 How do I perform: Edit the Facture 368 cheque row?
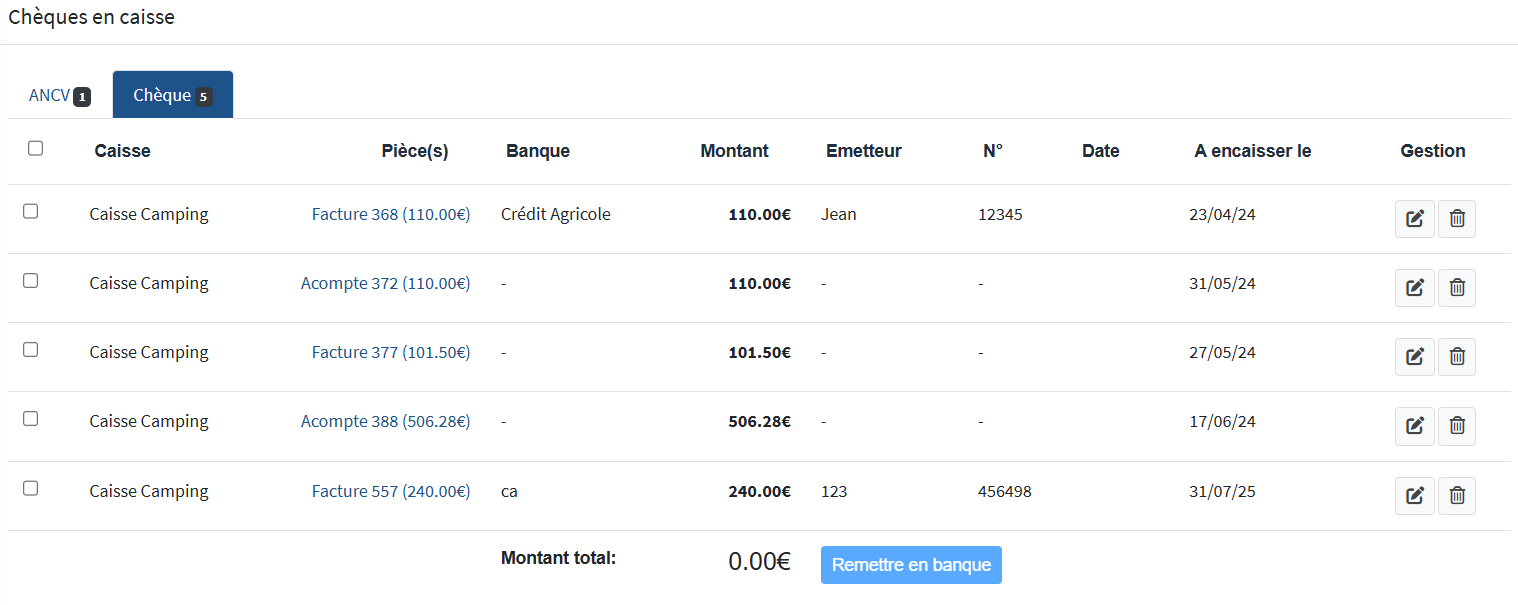click(1414, 219)
